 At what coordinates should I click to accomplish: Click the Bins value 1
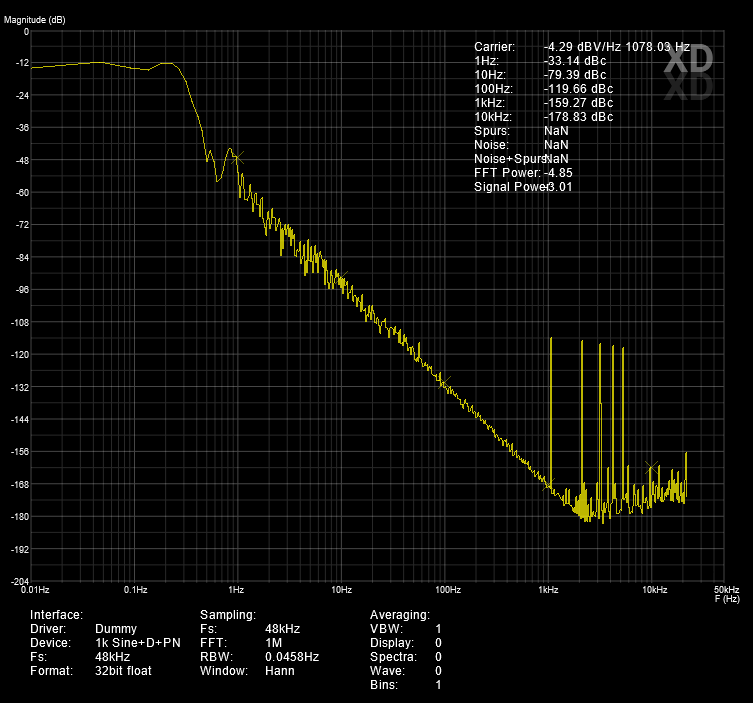[x=438, y=685]
